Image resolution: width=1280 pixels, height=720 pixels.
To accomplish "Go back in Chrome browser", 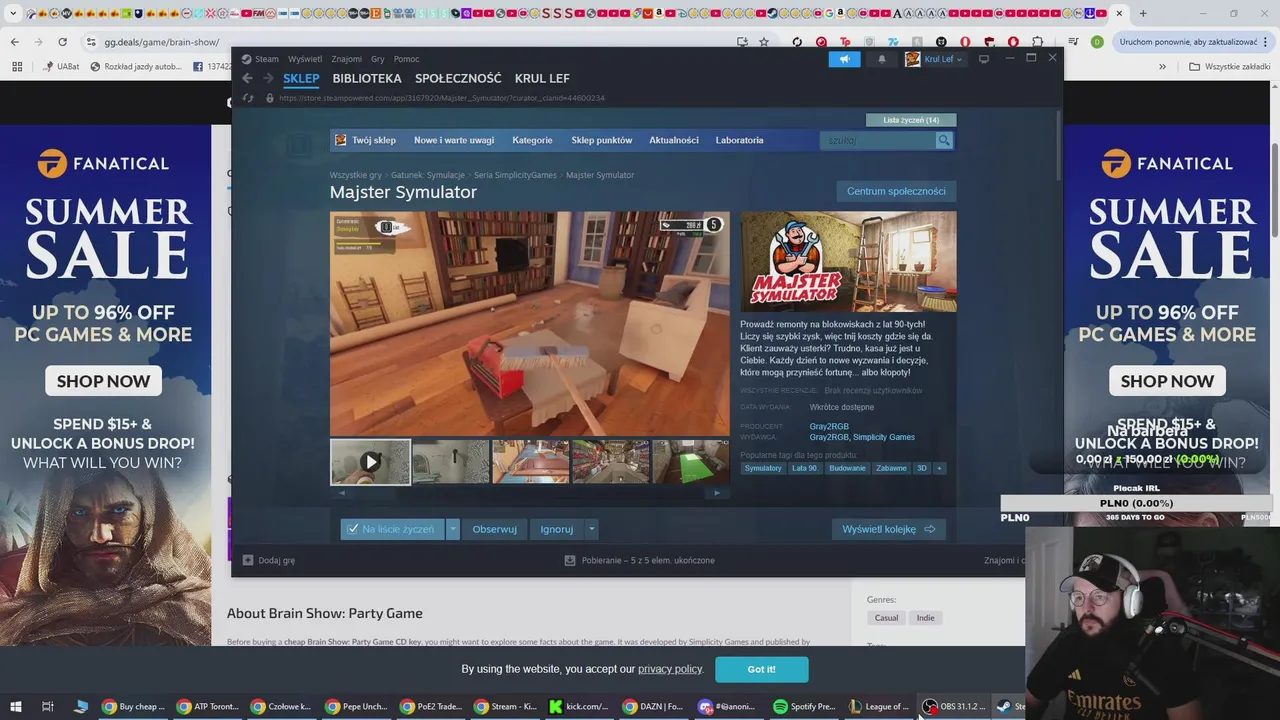I will (x=14, y=42).
